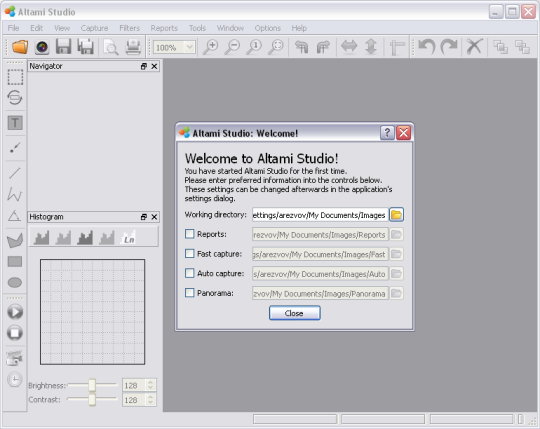Viewport: 540px width, 429px height.
Task: Click the camera capture icon in toolbar
Action: click(x=42, y=47)
